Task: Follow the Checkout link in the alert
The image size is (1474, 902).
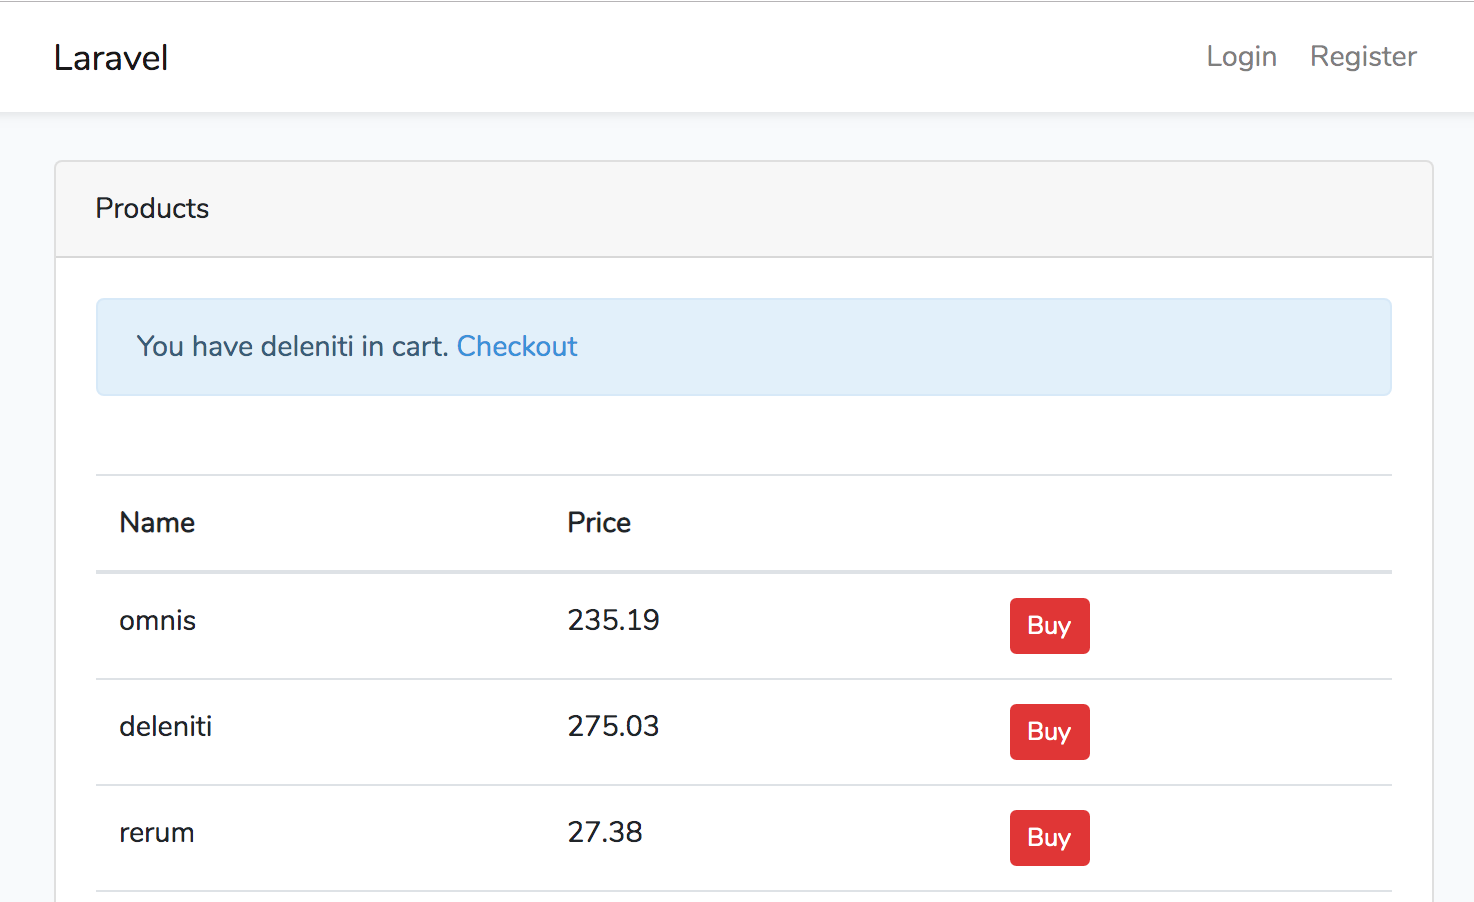Action: (517, 346)
